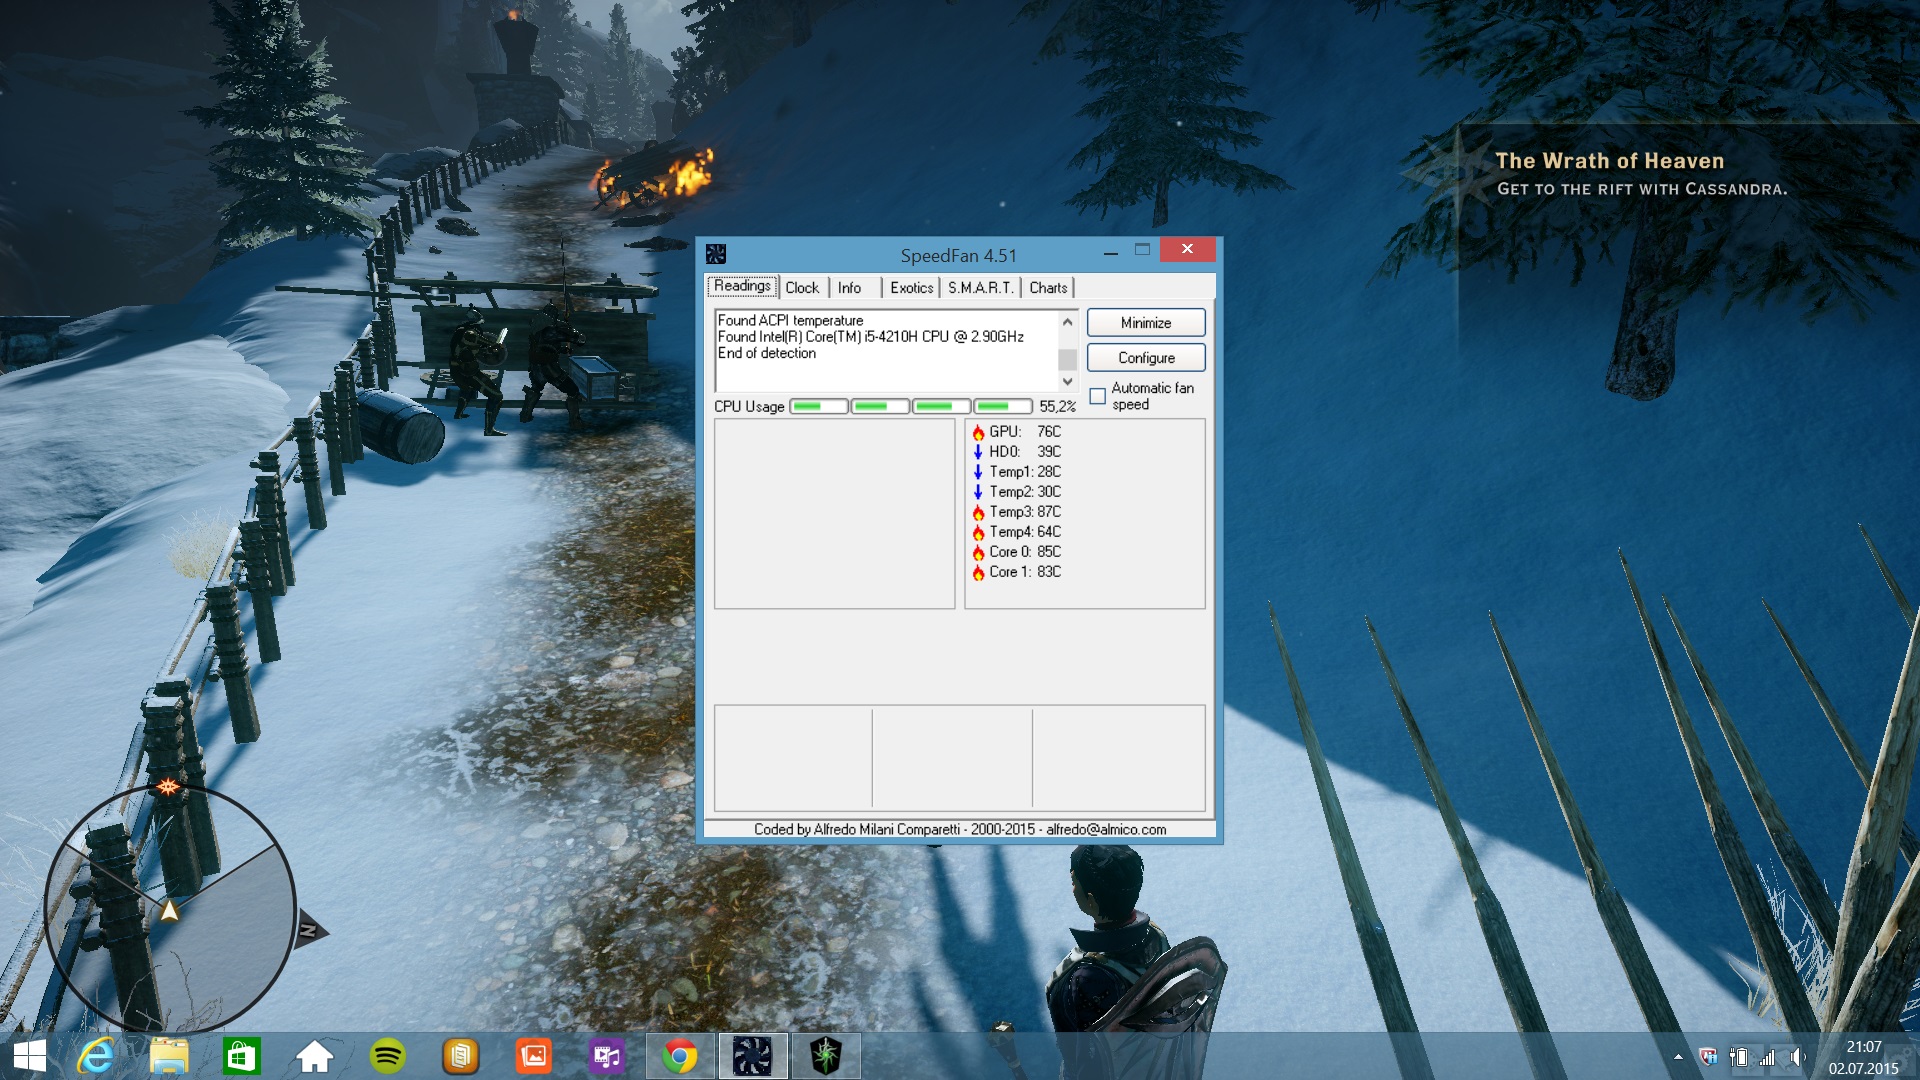Click the GPU flame temperature icon
The height and width of the screenshot is (1080, 1920).
point(978,432)
